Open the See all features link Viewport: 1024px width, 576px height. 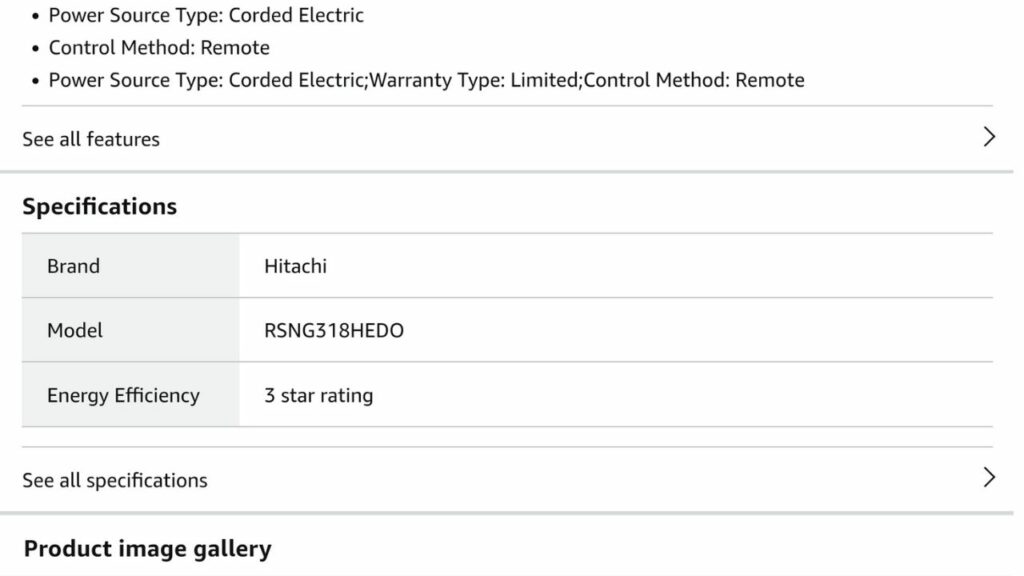91,139
